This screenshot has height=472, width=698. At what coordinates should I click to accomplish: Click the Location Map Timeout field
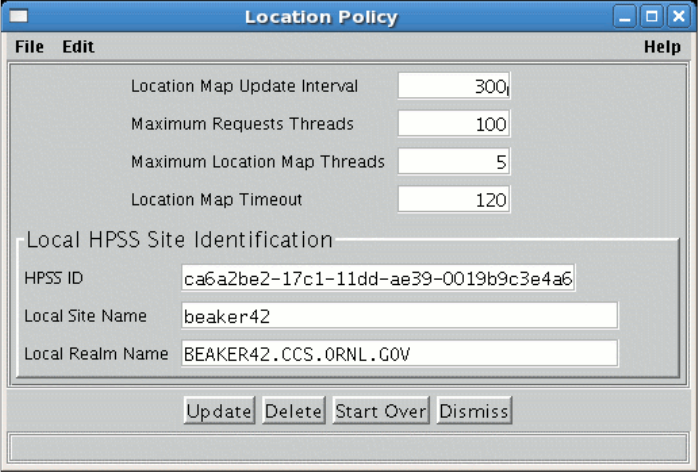click(x=454, y=199)
